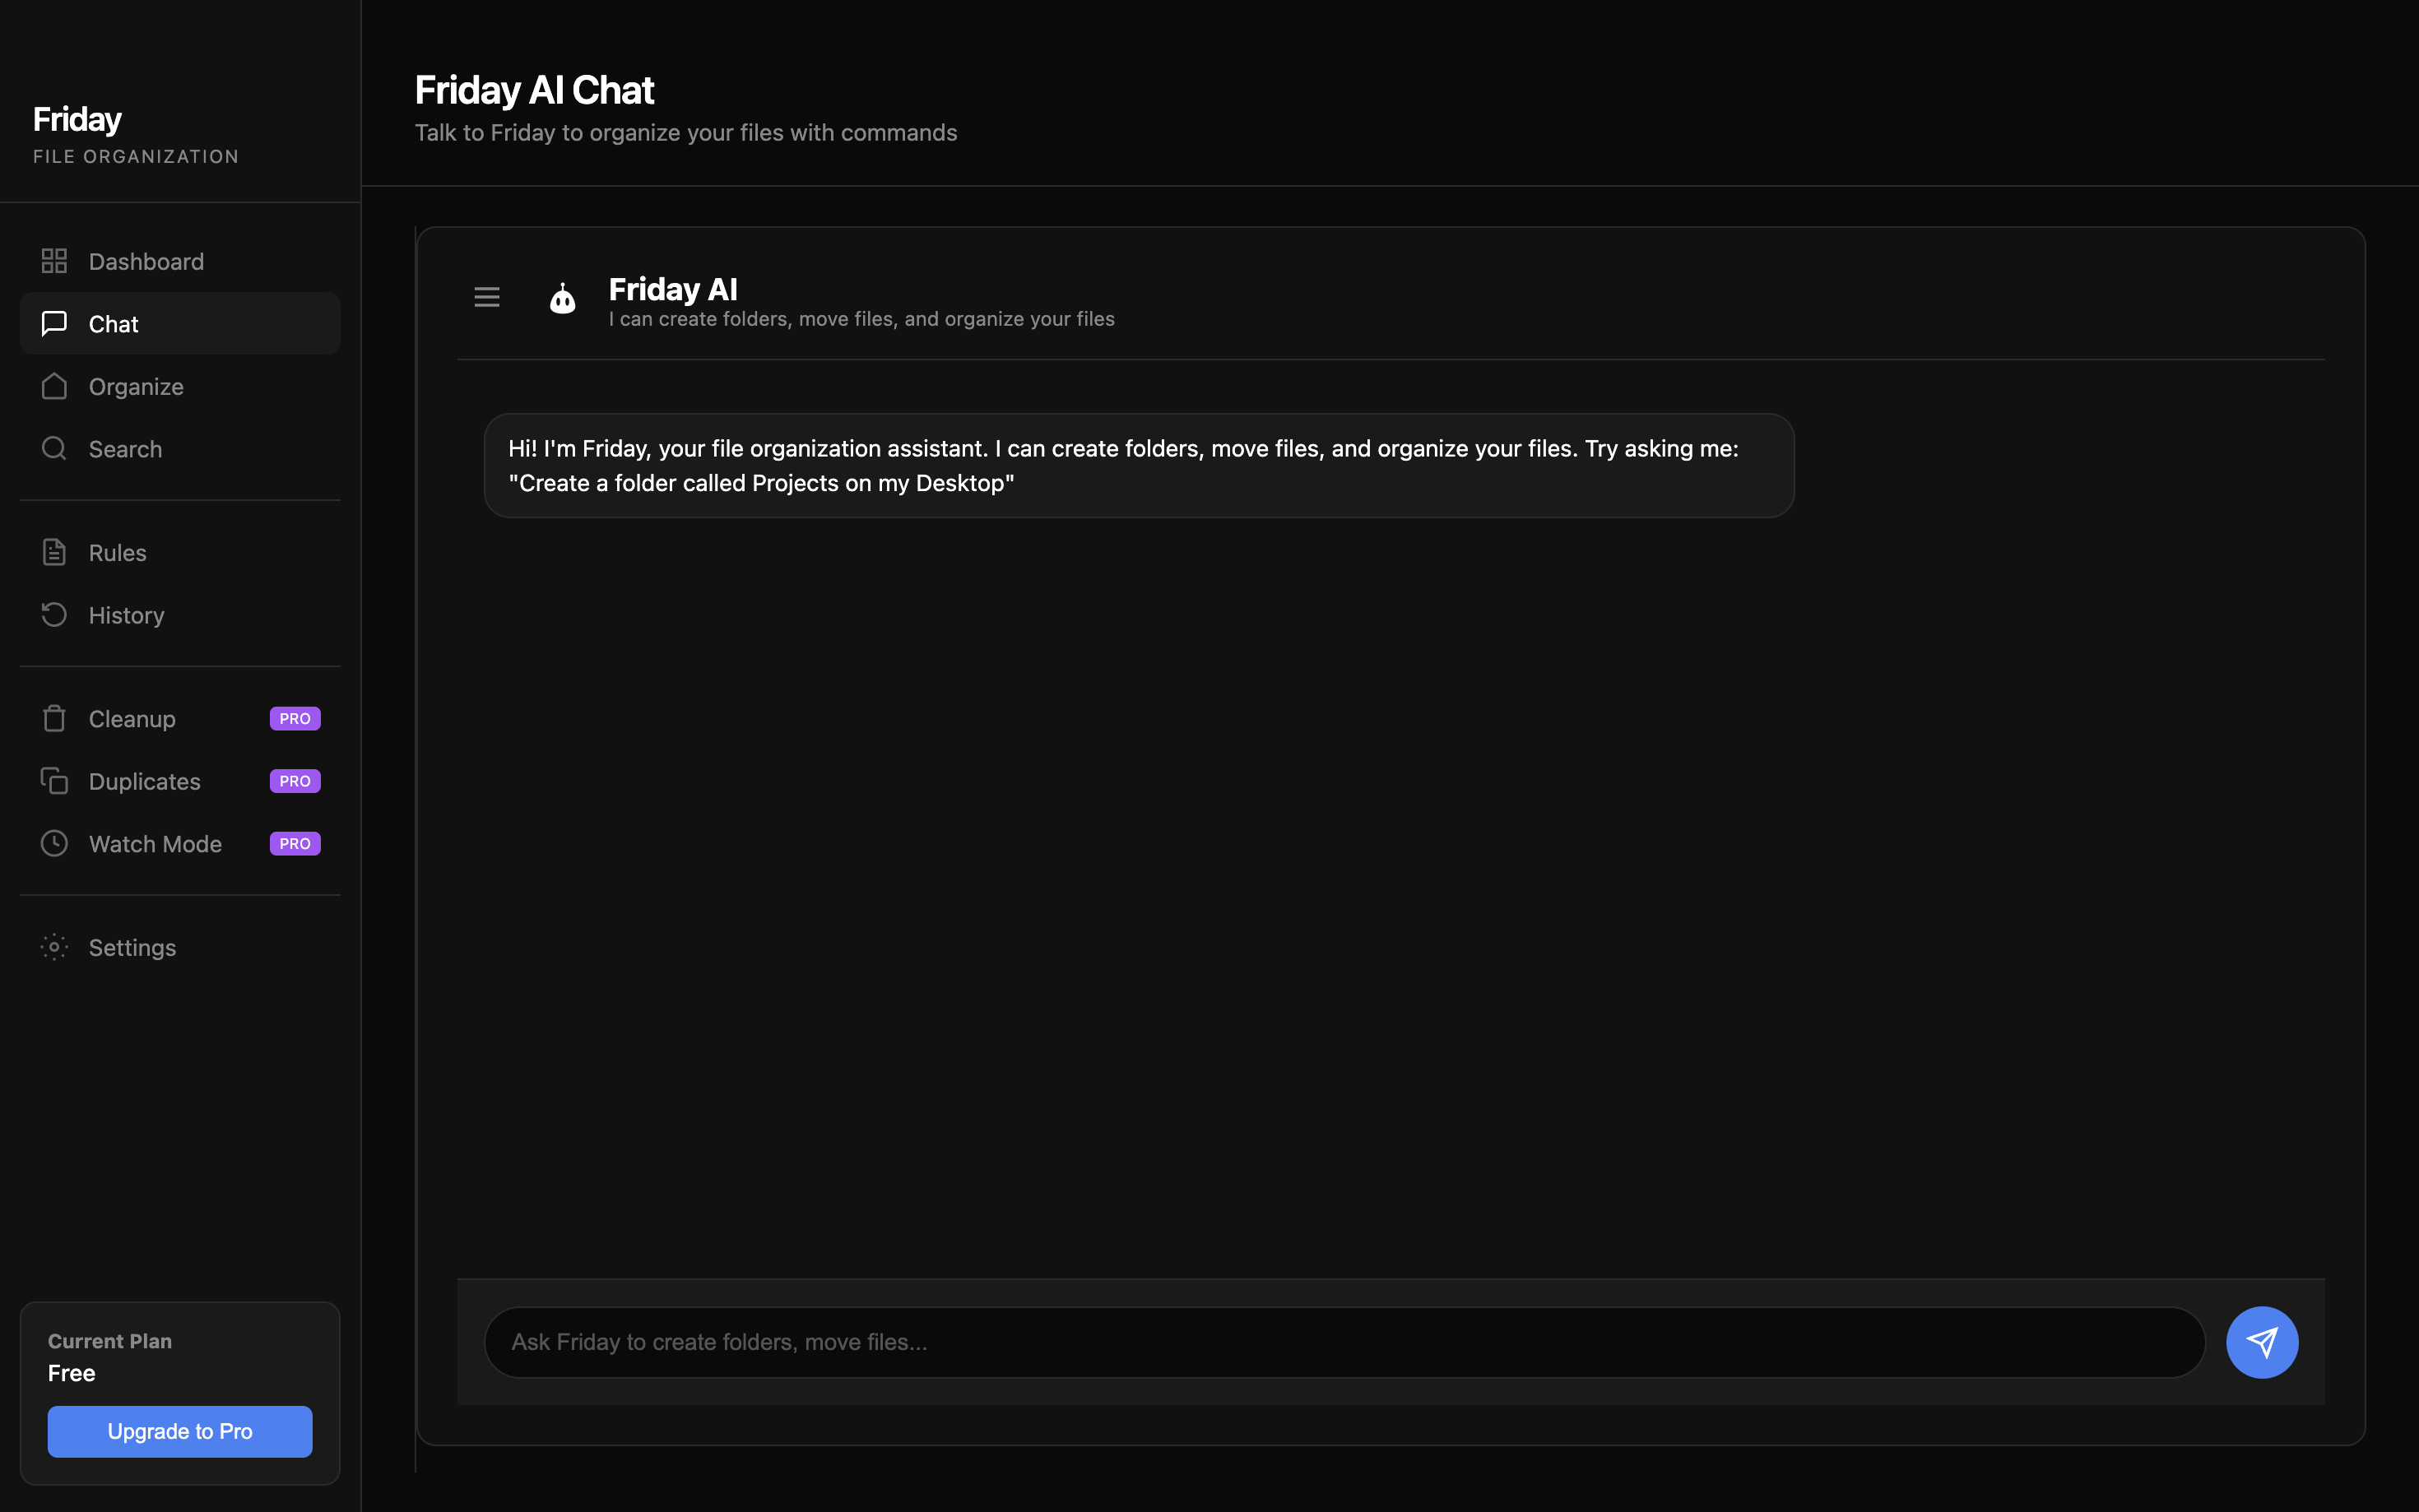Click the Friday welcome message bubble
The width and height of the screenshot is (2419, 1512).
(x=1138, y=465)
